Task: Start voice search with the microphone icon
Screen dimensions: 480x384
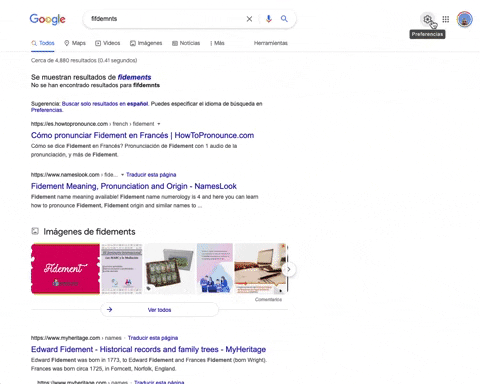Action: click(269, 19)
